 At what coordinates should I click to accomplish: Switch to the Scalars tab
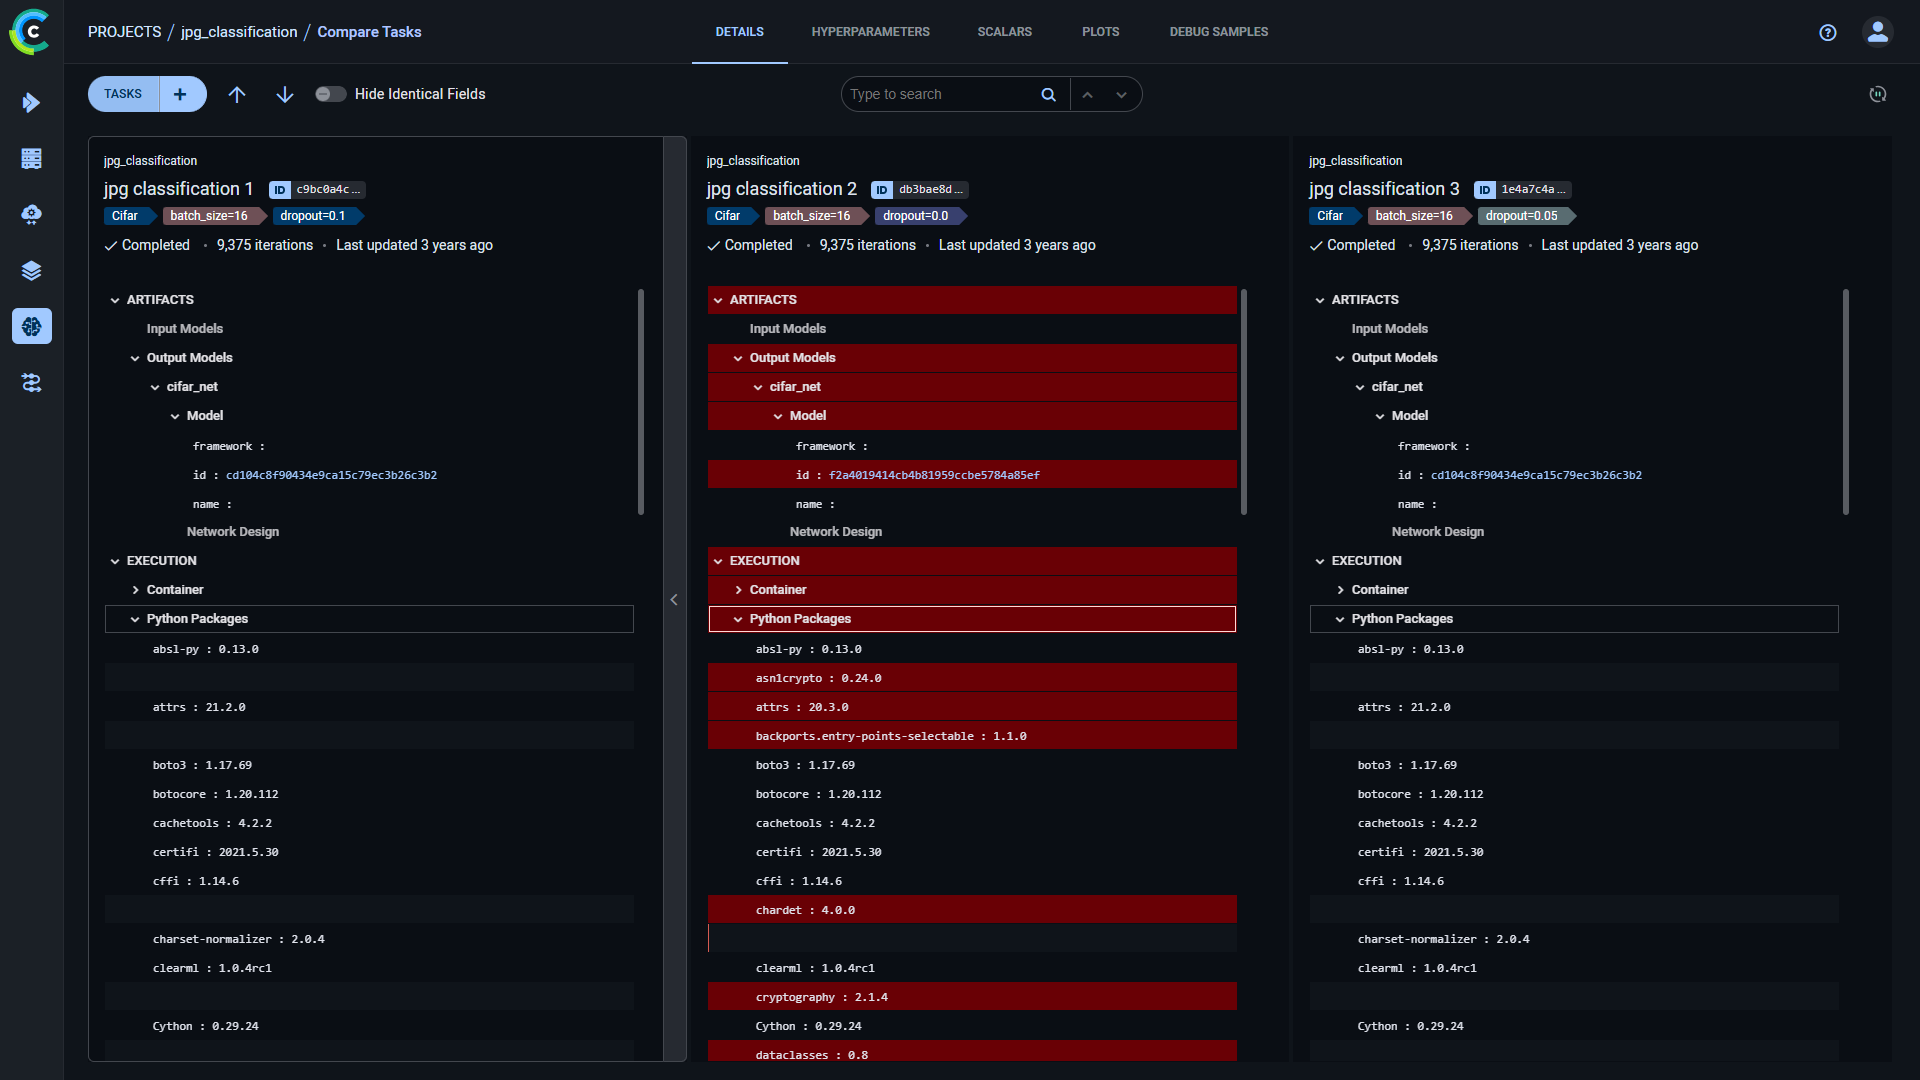tap(1006, 32)
